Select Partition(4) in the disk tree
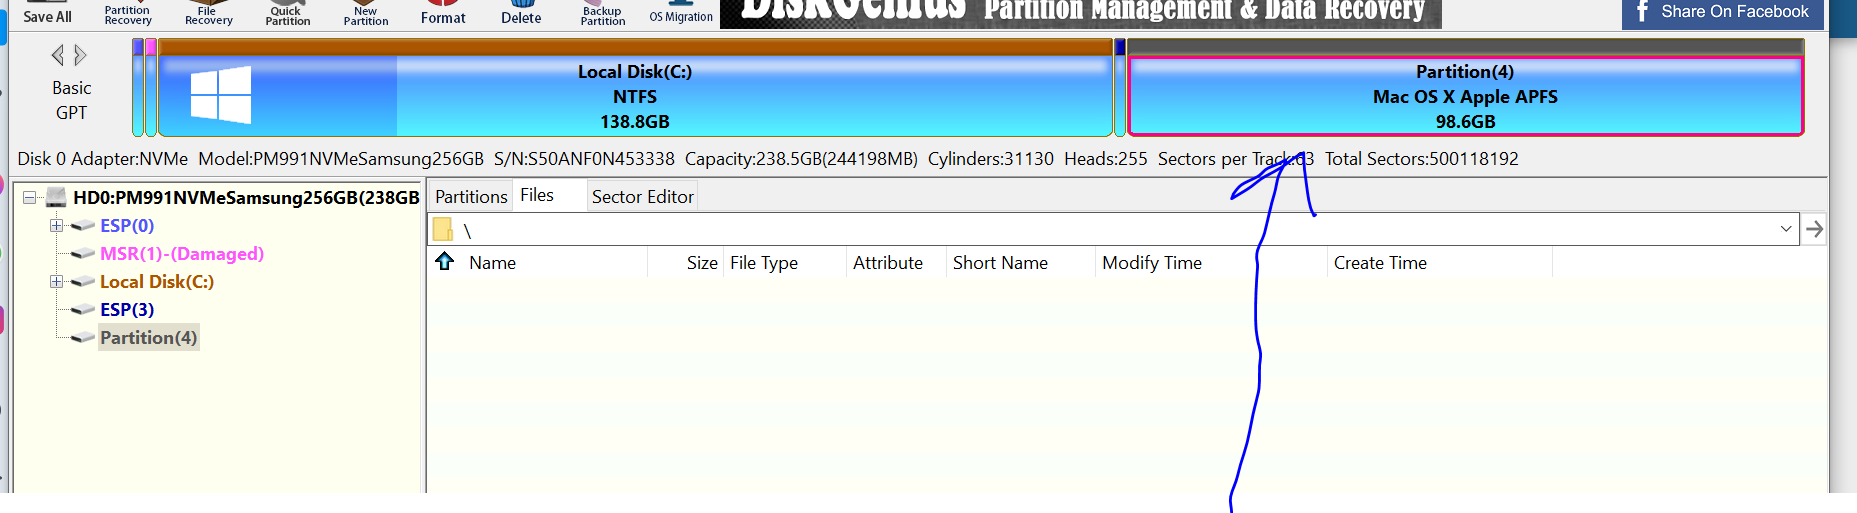The width and height of the screenshot is (1857, 513). coord(149,337)
